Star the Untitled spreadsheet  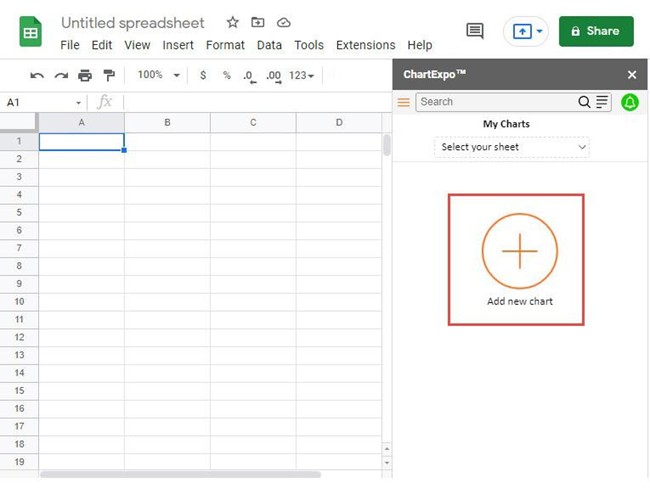[233, 22]
